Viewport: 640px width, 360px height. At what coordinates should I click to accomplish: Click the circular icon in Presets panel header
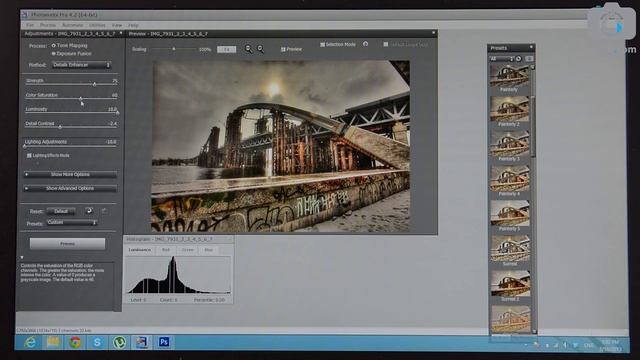[518, 59]
